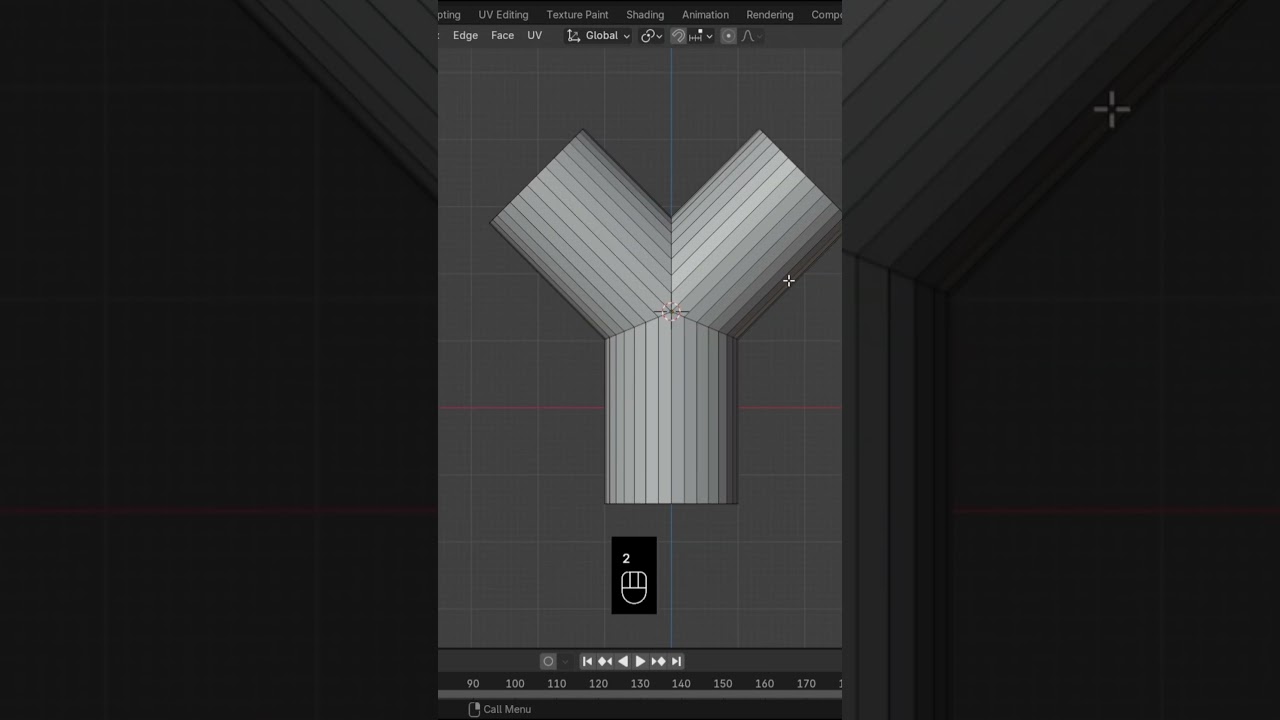
Task: Open the proportional falloff curve dropdown
Action: 751,36
